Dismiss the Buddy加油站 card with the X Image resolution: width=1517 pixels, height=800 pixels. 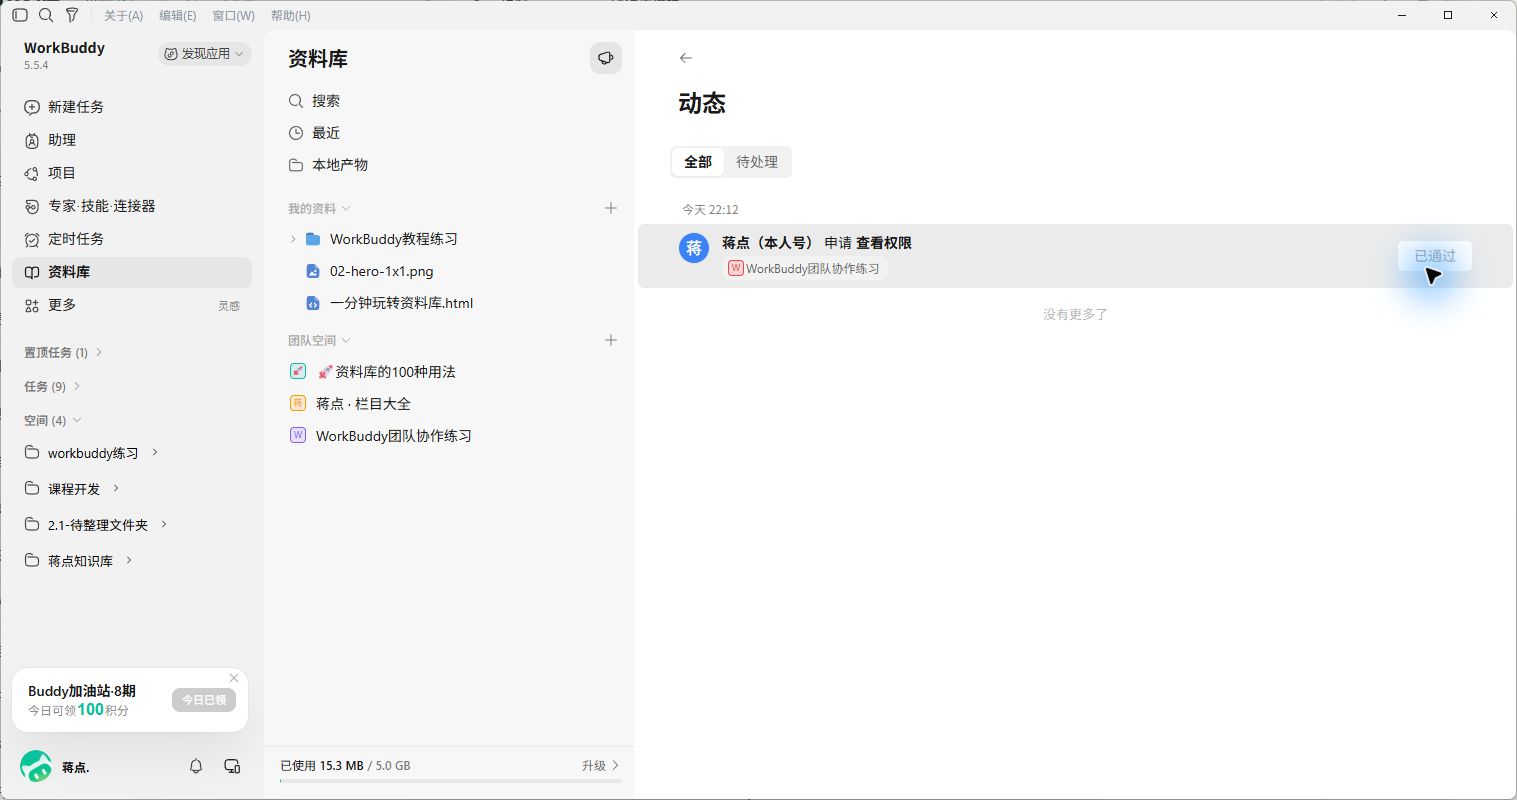[234, 678]
